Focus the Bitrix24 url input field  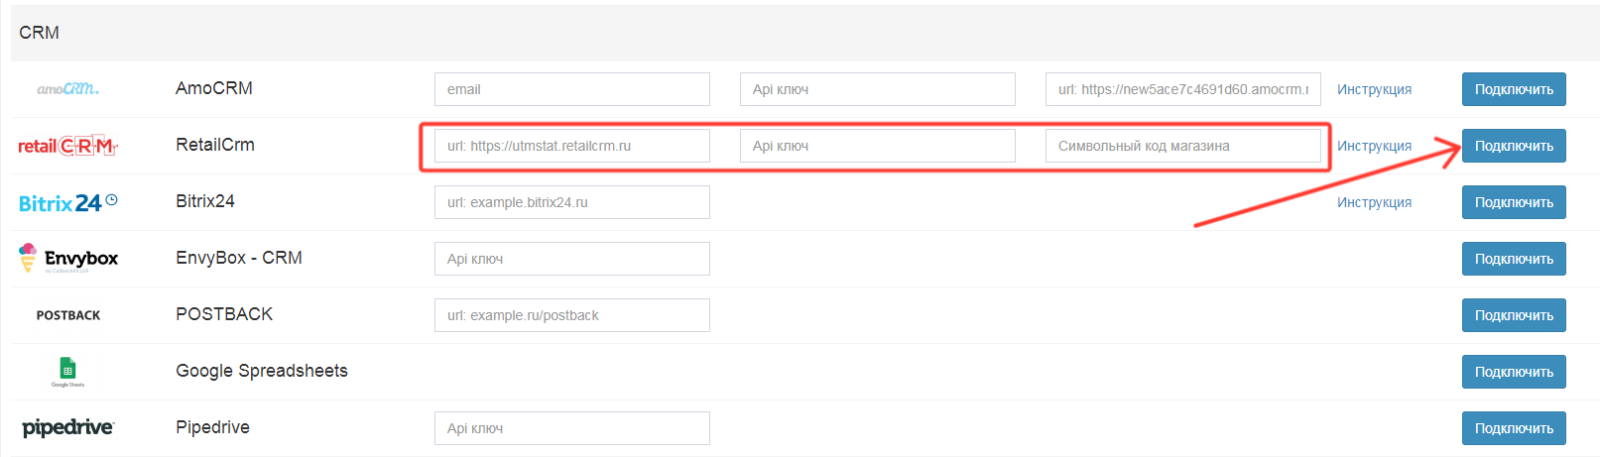[572, 202]
